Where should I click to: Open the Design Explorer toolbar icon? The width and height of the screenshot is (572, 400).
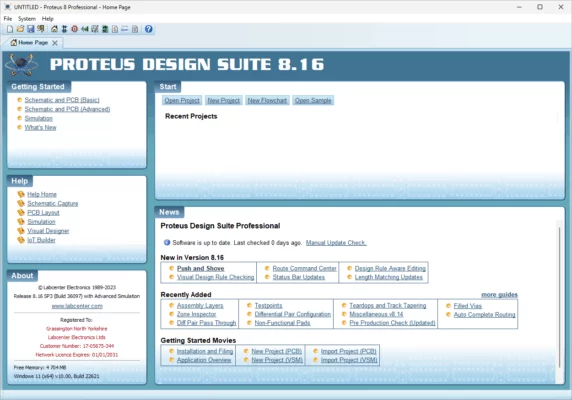click(105, 29)
